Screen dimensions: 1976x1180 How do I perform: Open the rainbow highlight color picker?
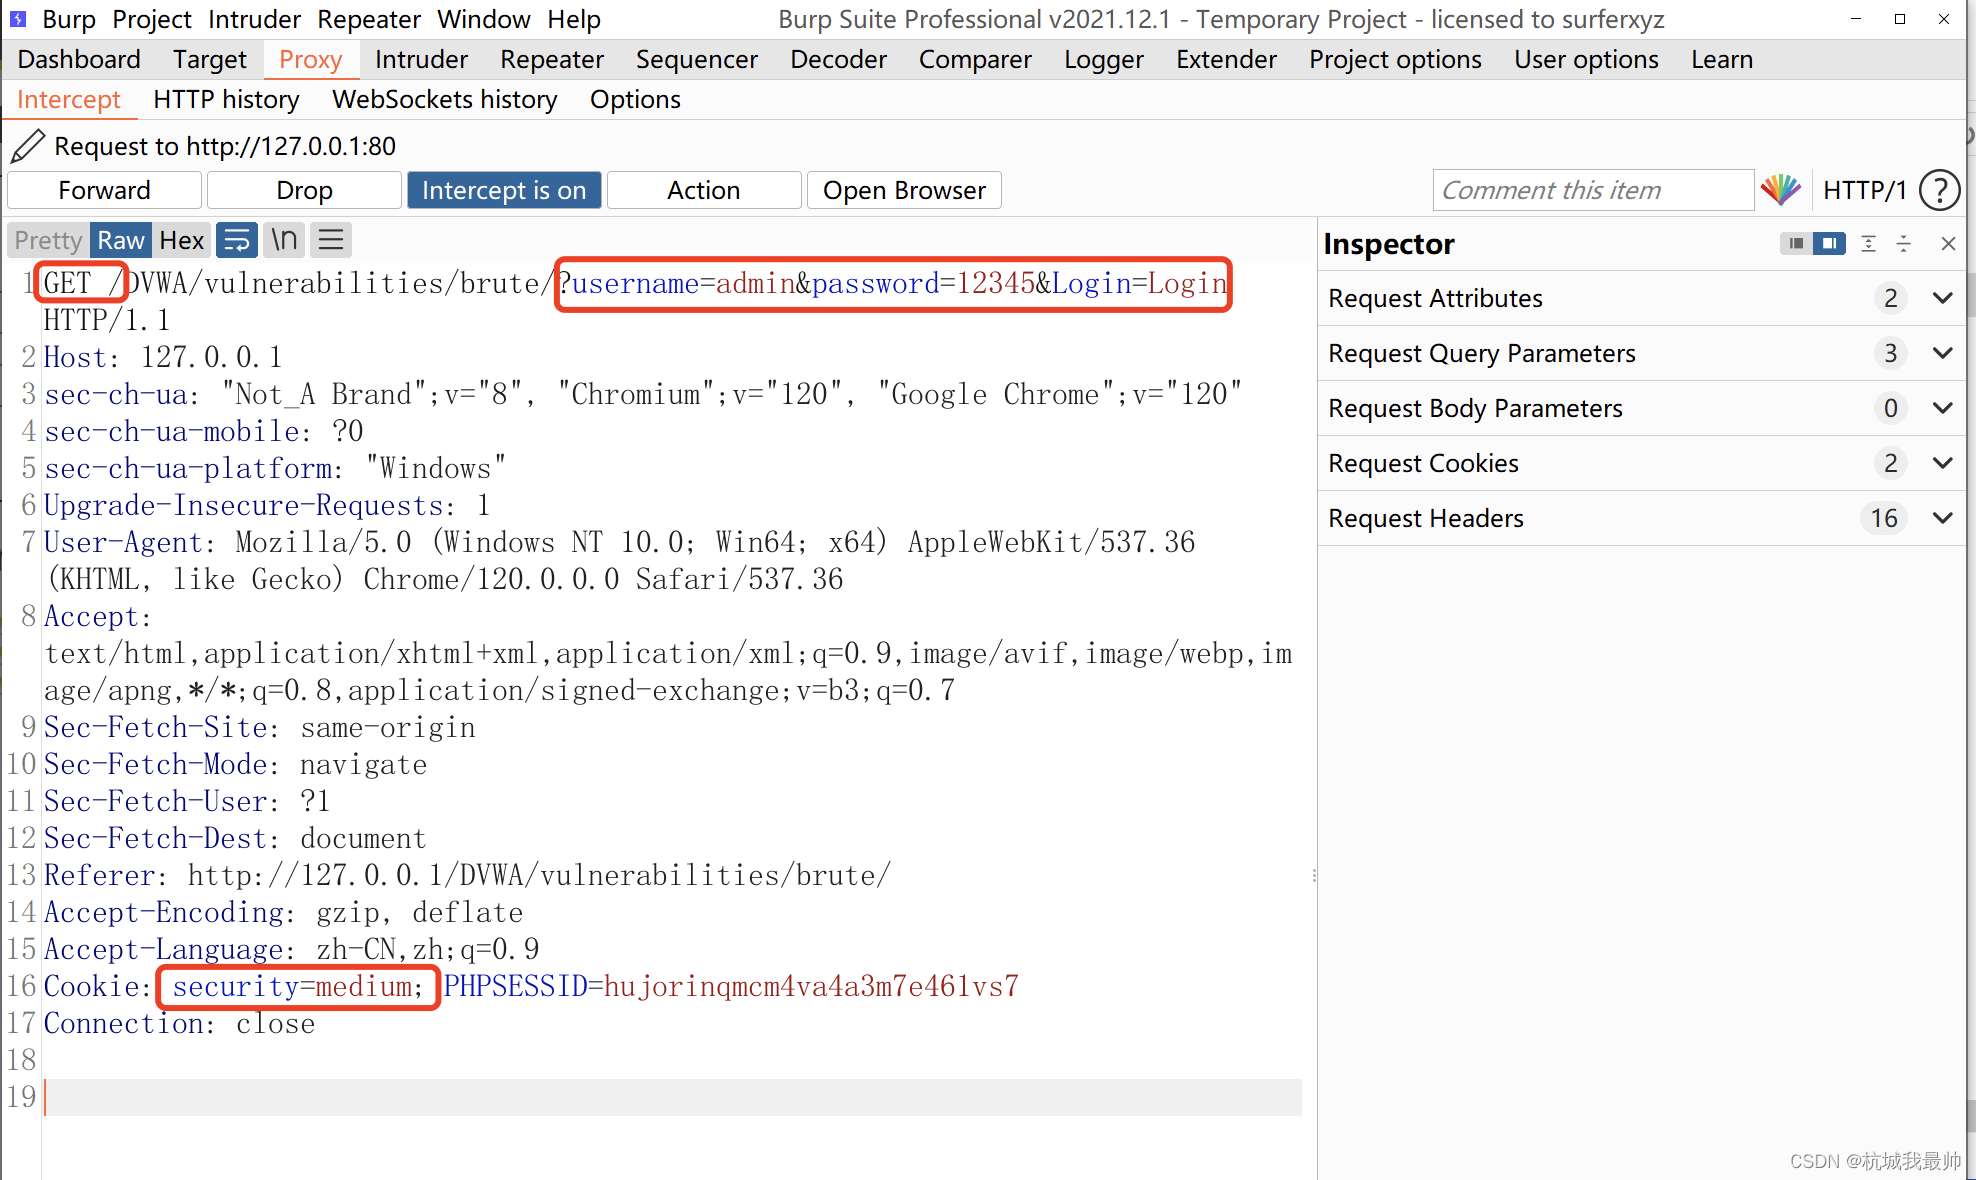click(1781, 190)
